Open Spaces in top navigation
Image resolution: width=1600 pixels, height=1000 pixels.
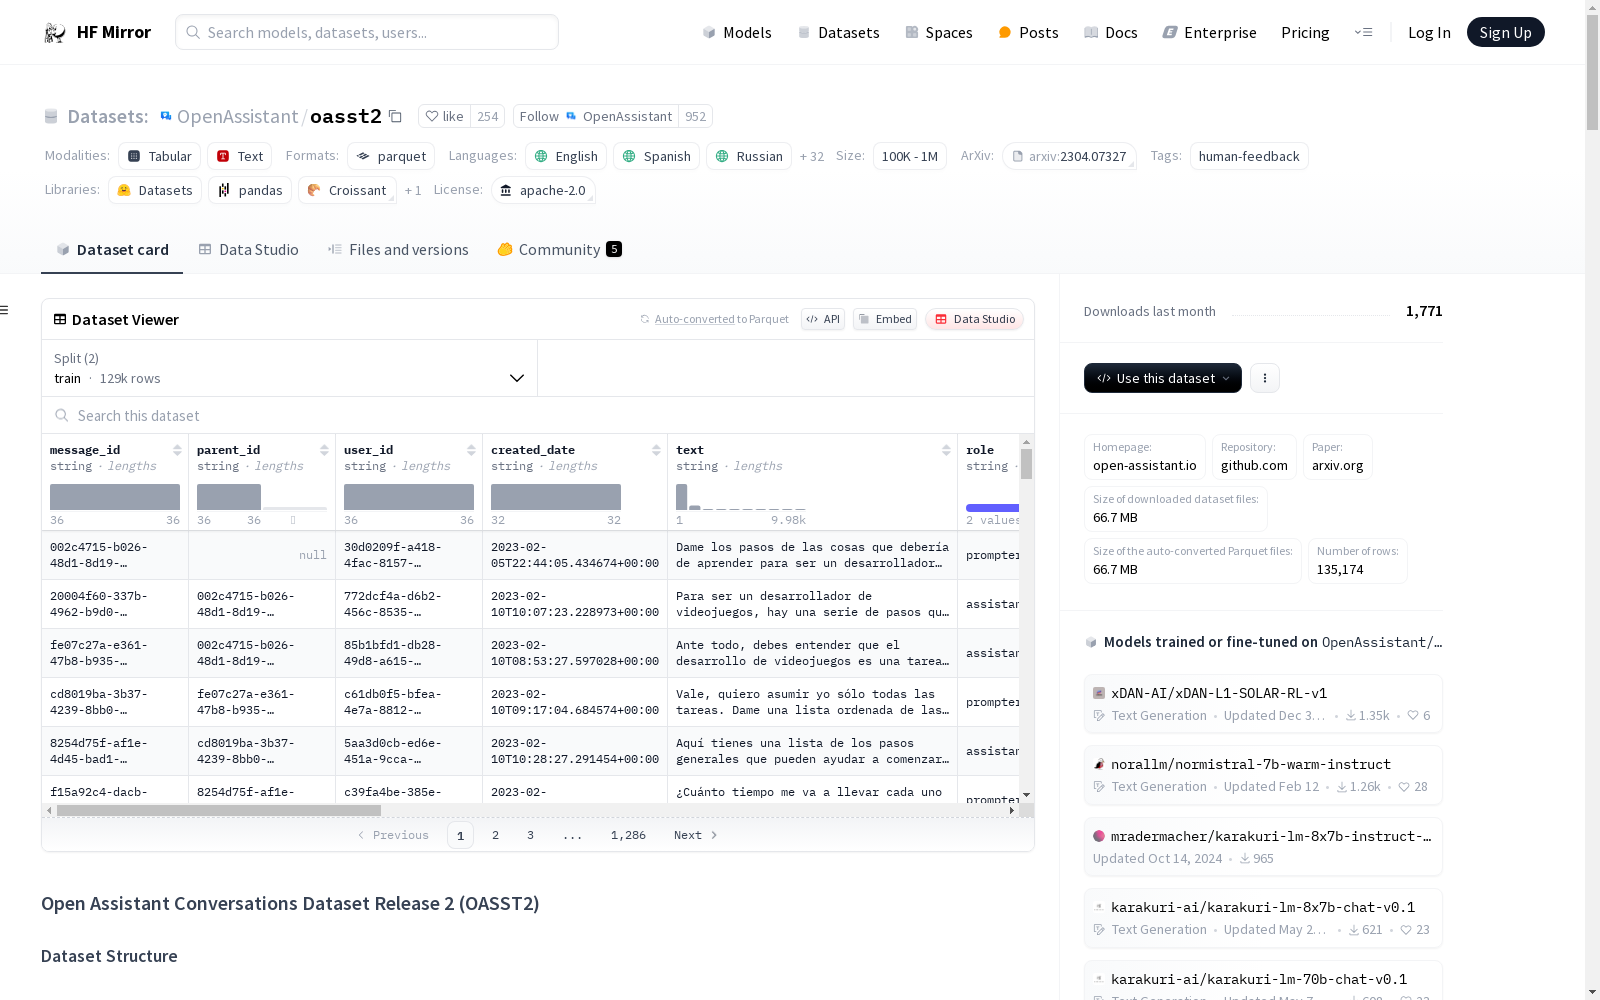(x=938, y=32)
